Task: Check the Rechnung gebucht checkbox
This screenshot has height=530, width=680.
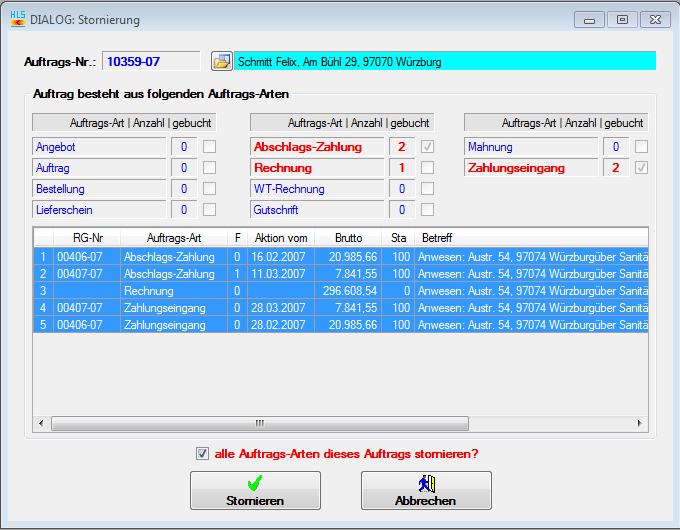Action: (x=428, y=168)
